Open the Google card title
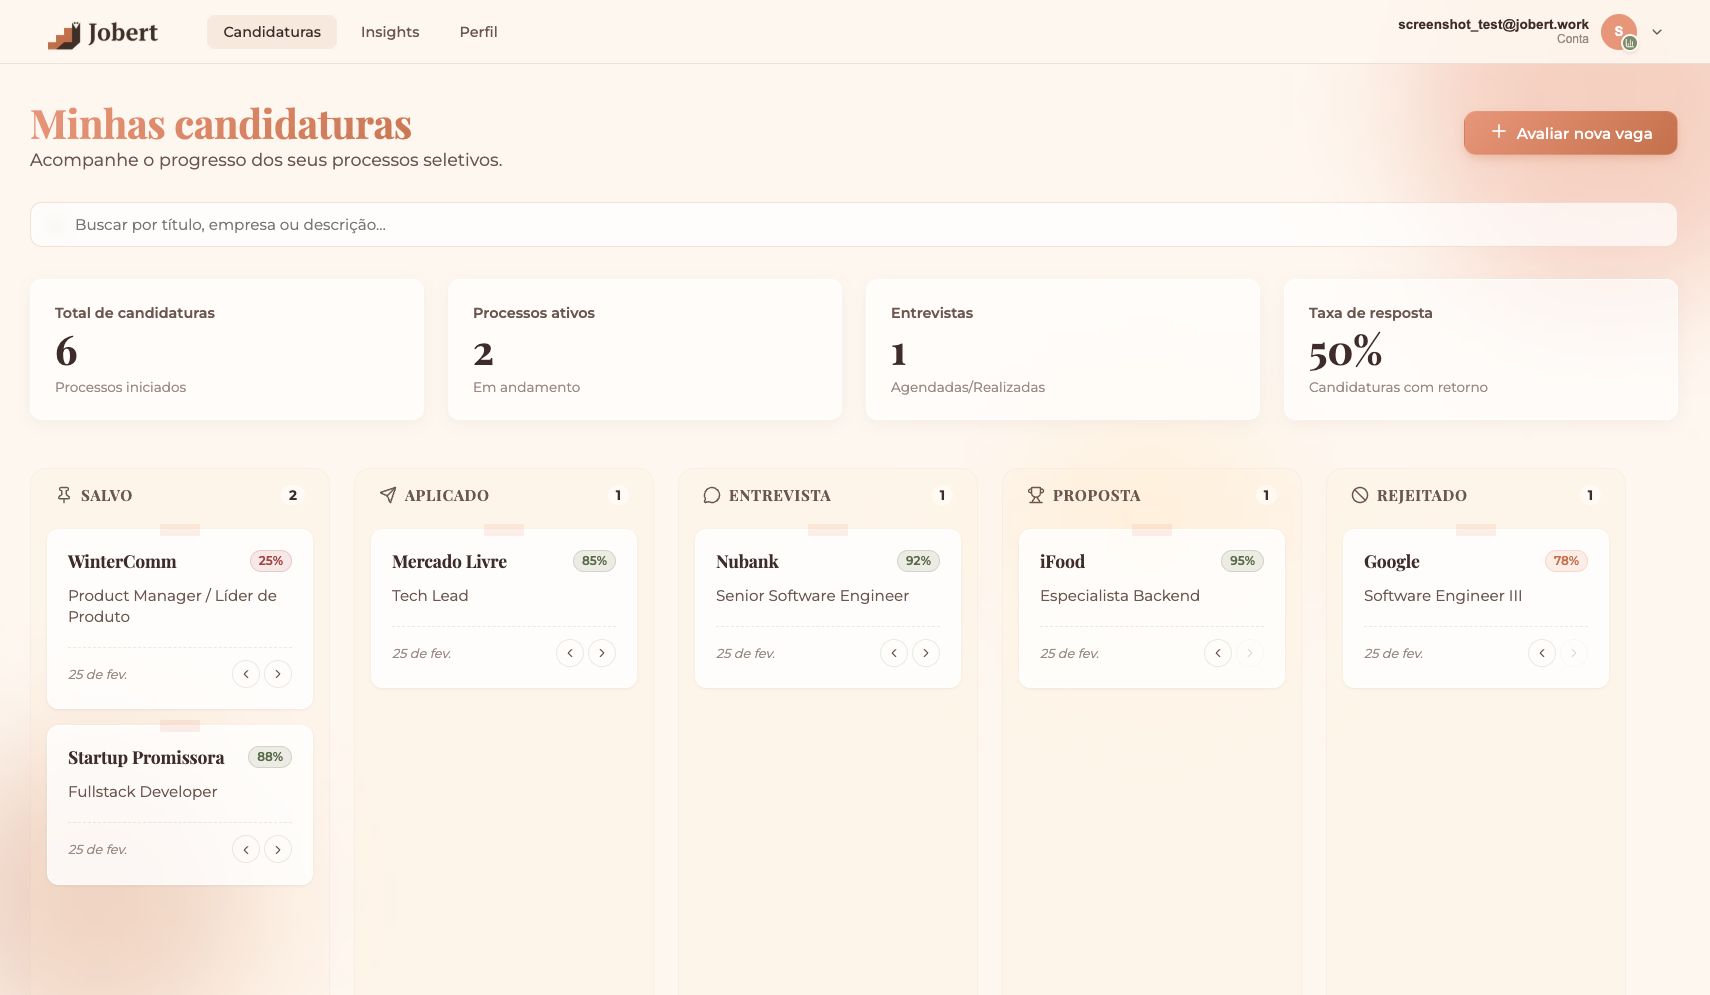The width and height of the screenshot is (1710, 995). point(1392,562)
